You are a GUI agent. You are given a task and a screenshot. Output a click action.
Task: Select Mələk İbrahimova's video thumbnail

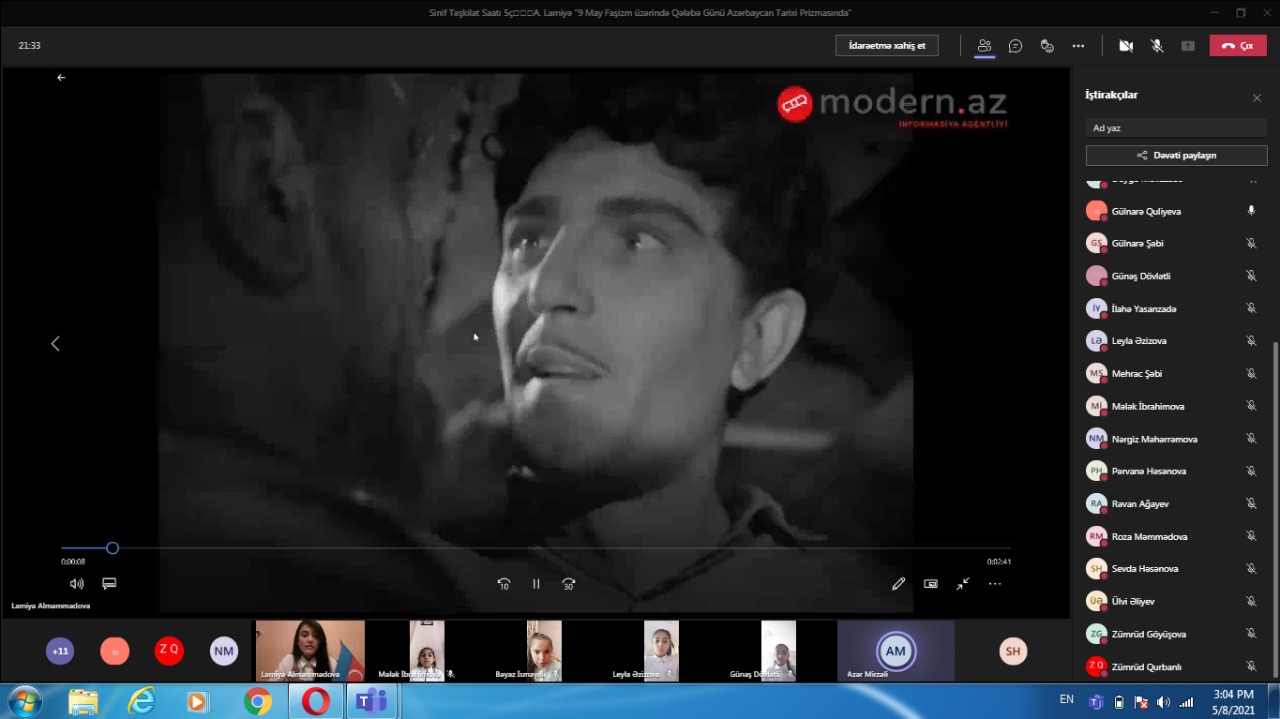(427, 651)
